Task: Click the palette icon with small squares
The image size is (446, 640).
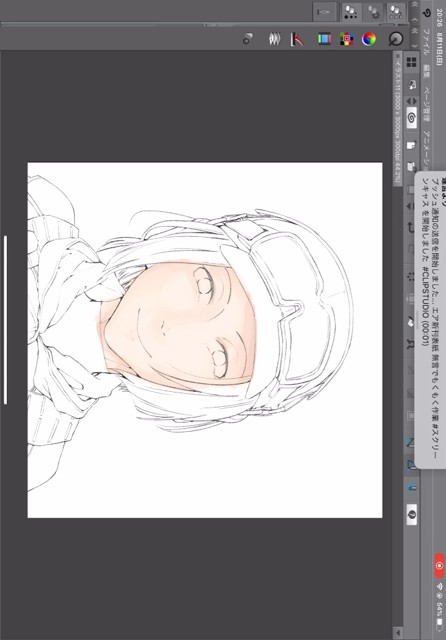Action: point(396,12)
